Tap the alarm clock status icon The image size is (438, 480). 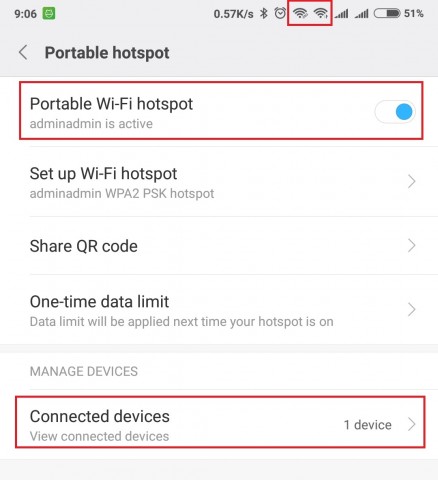point(280,13)
